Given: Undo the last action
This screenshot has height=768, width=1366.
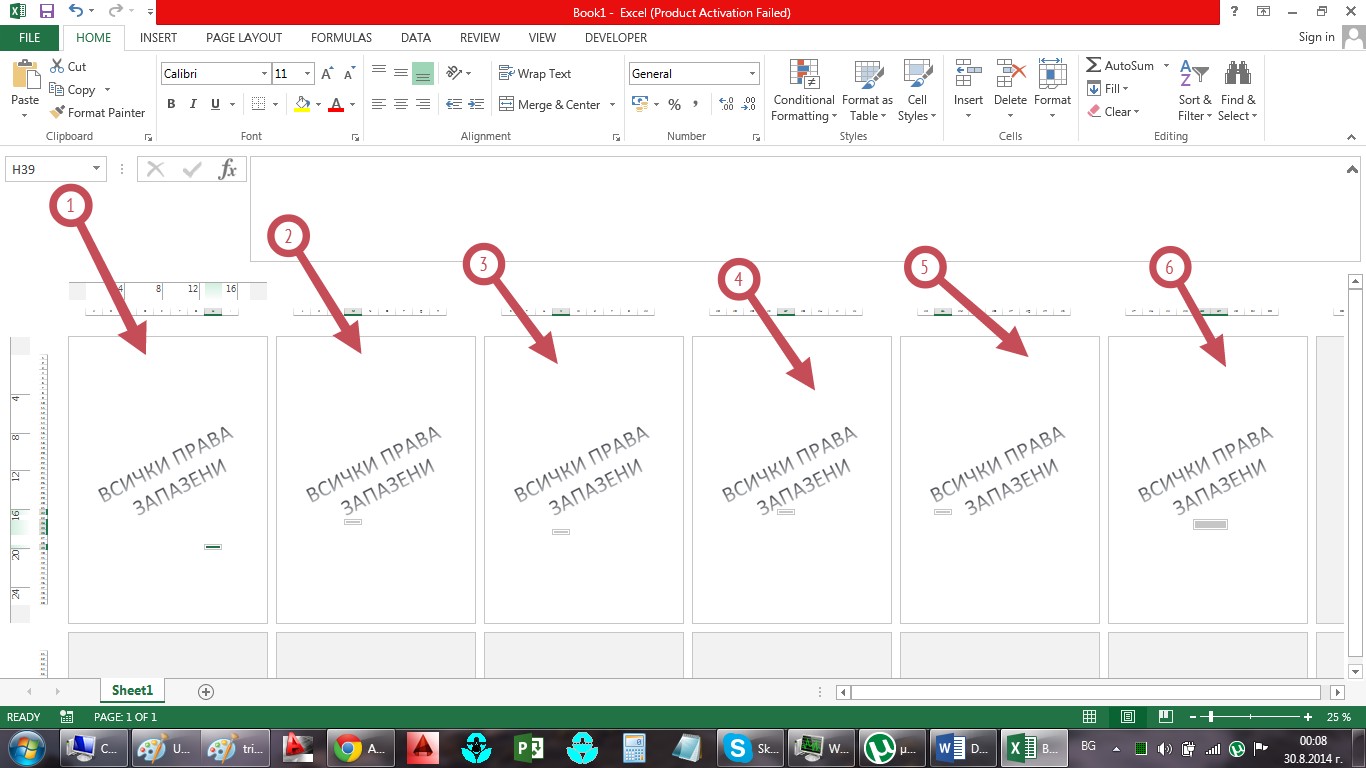Looking at the screenshot, I should pos(76,12).
